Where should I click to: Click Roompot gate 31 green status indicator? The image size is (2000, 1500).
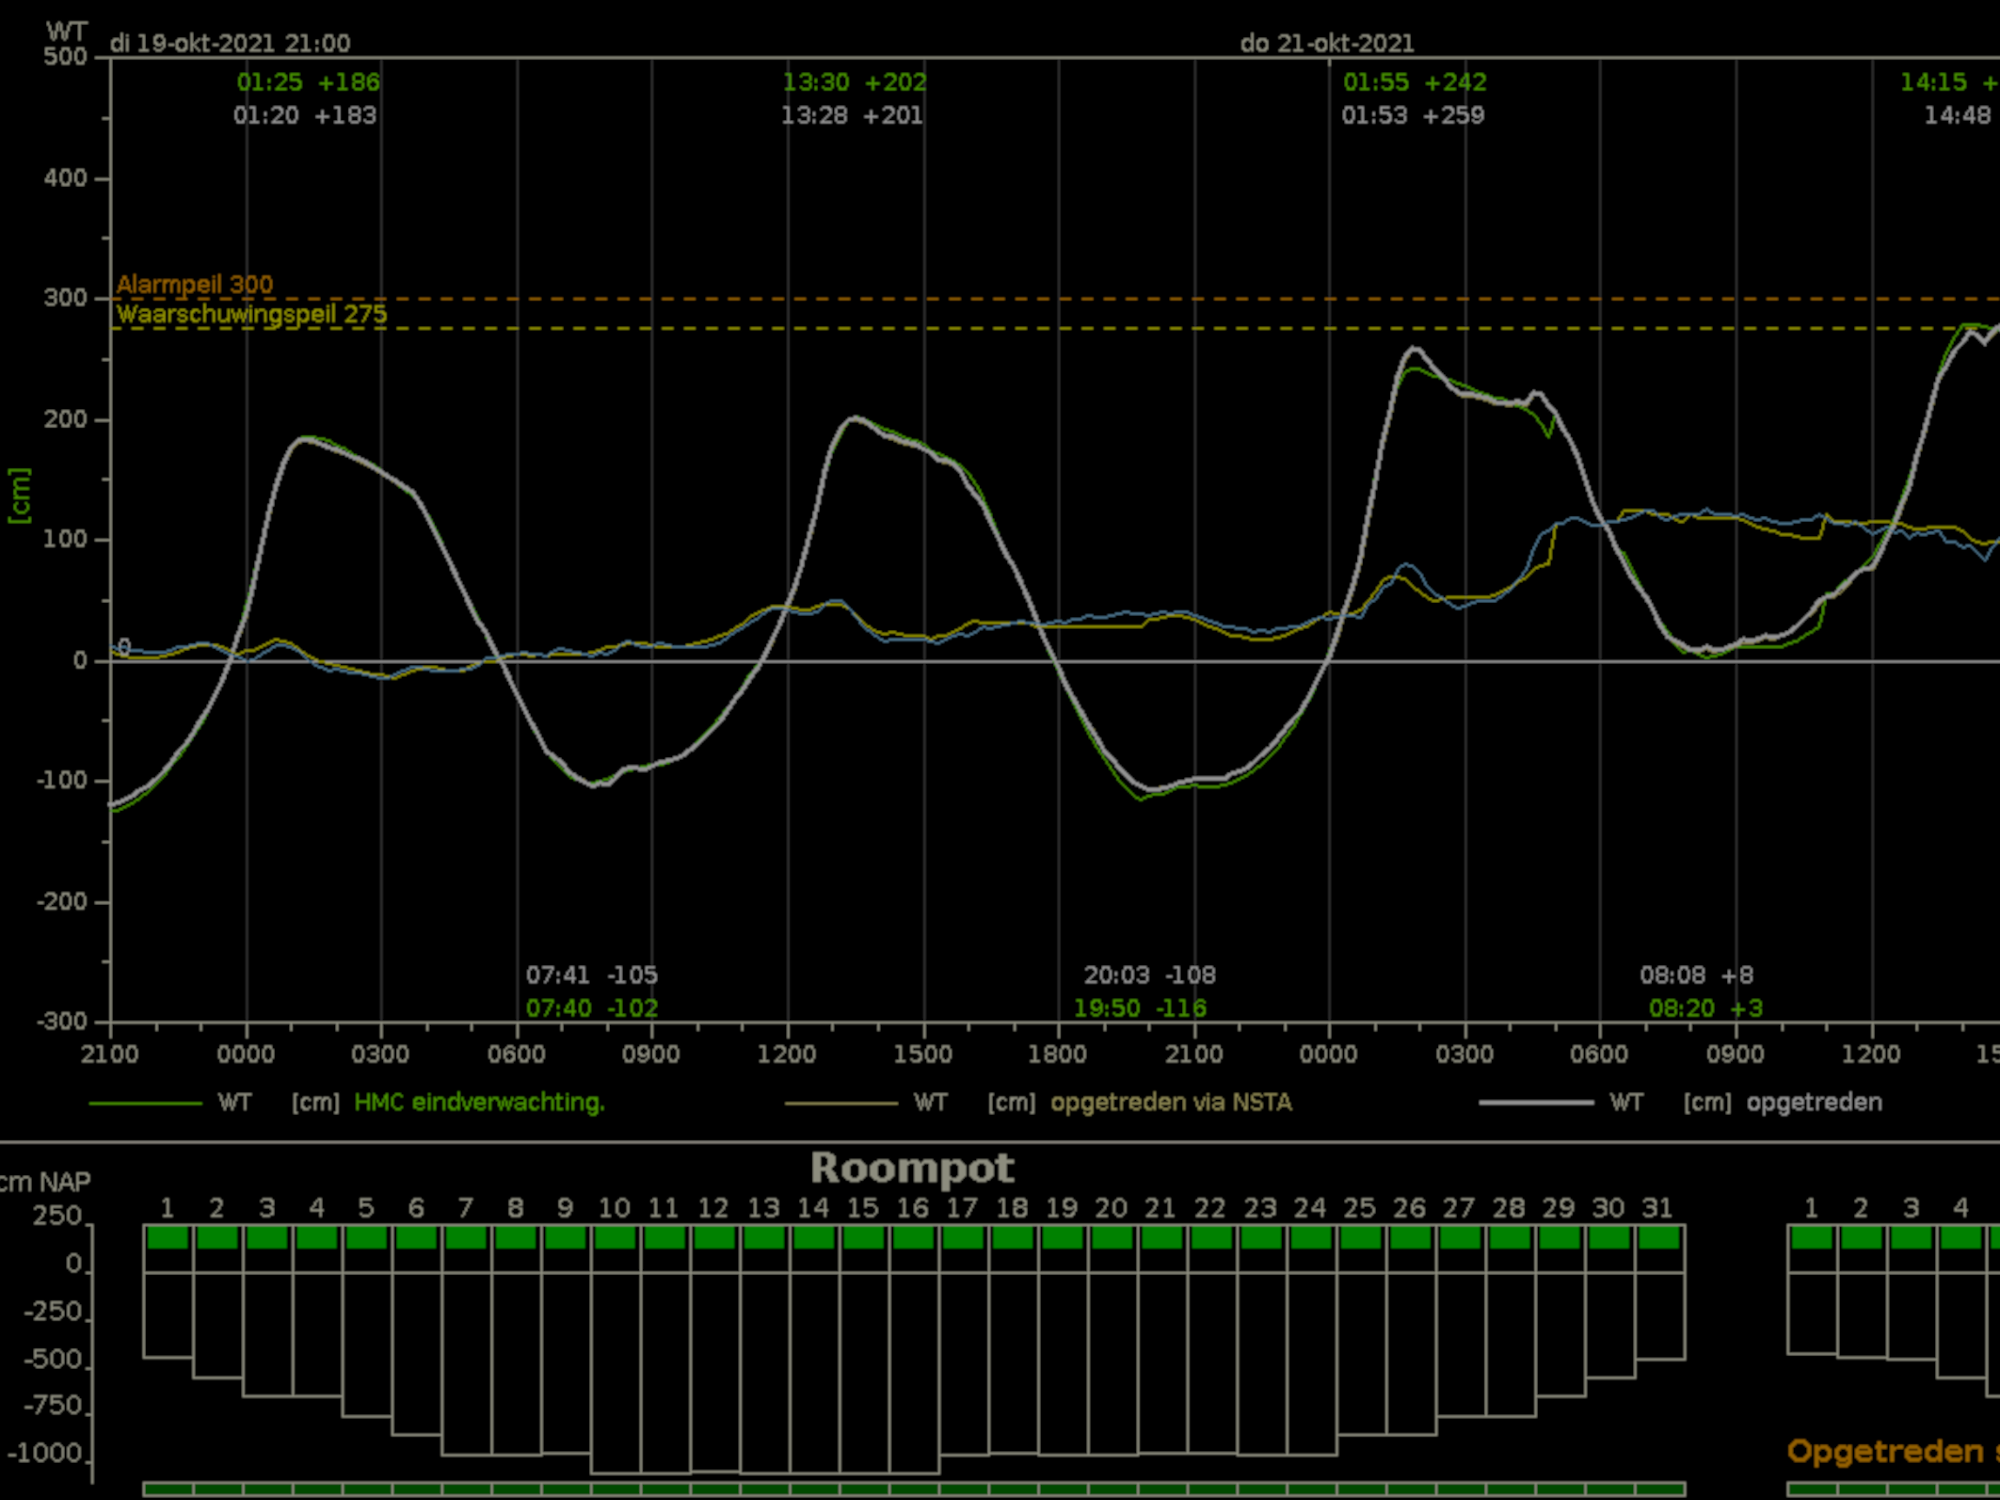(1659, 1238)
